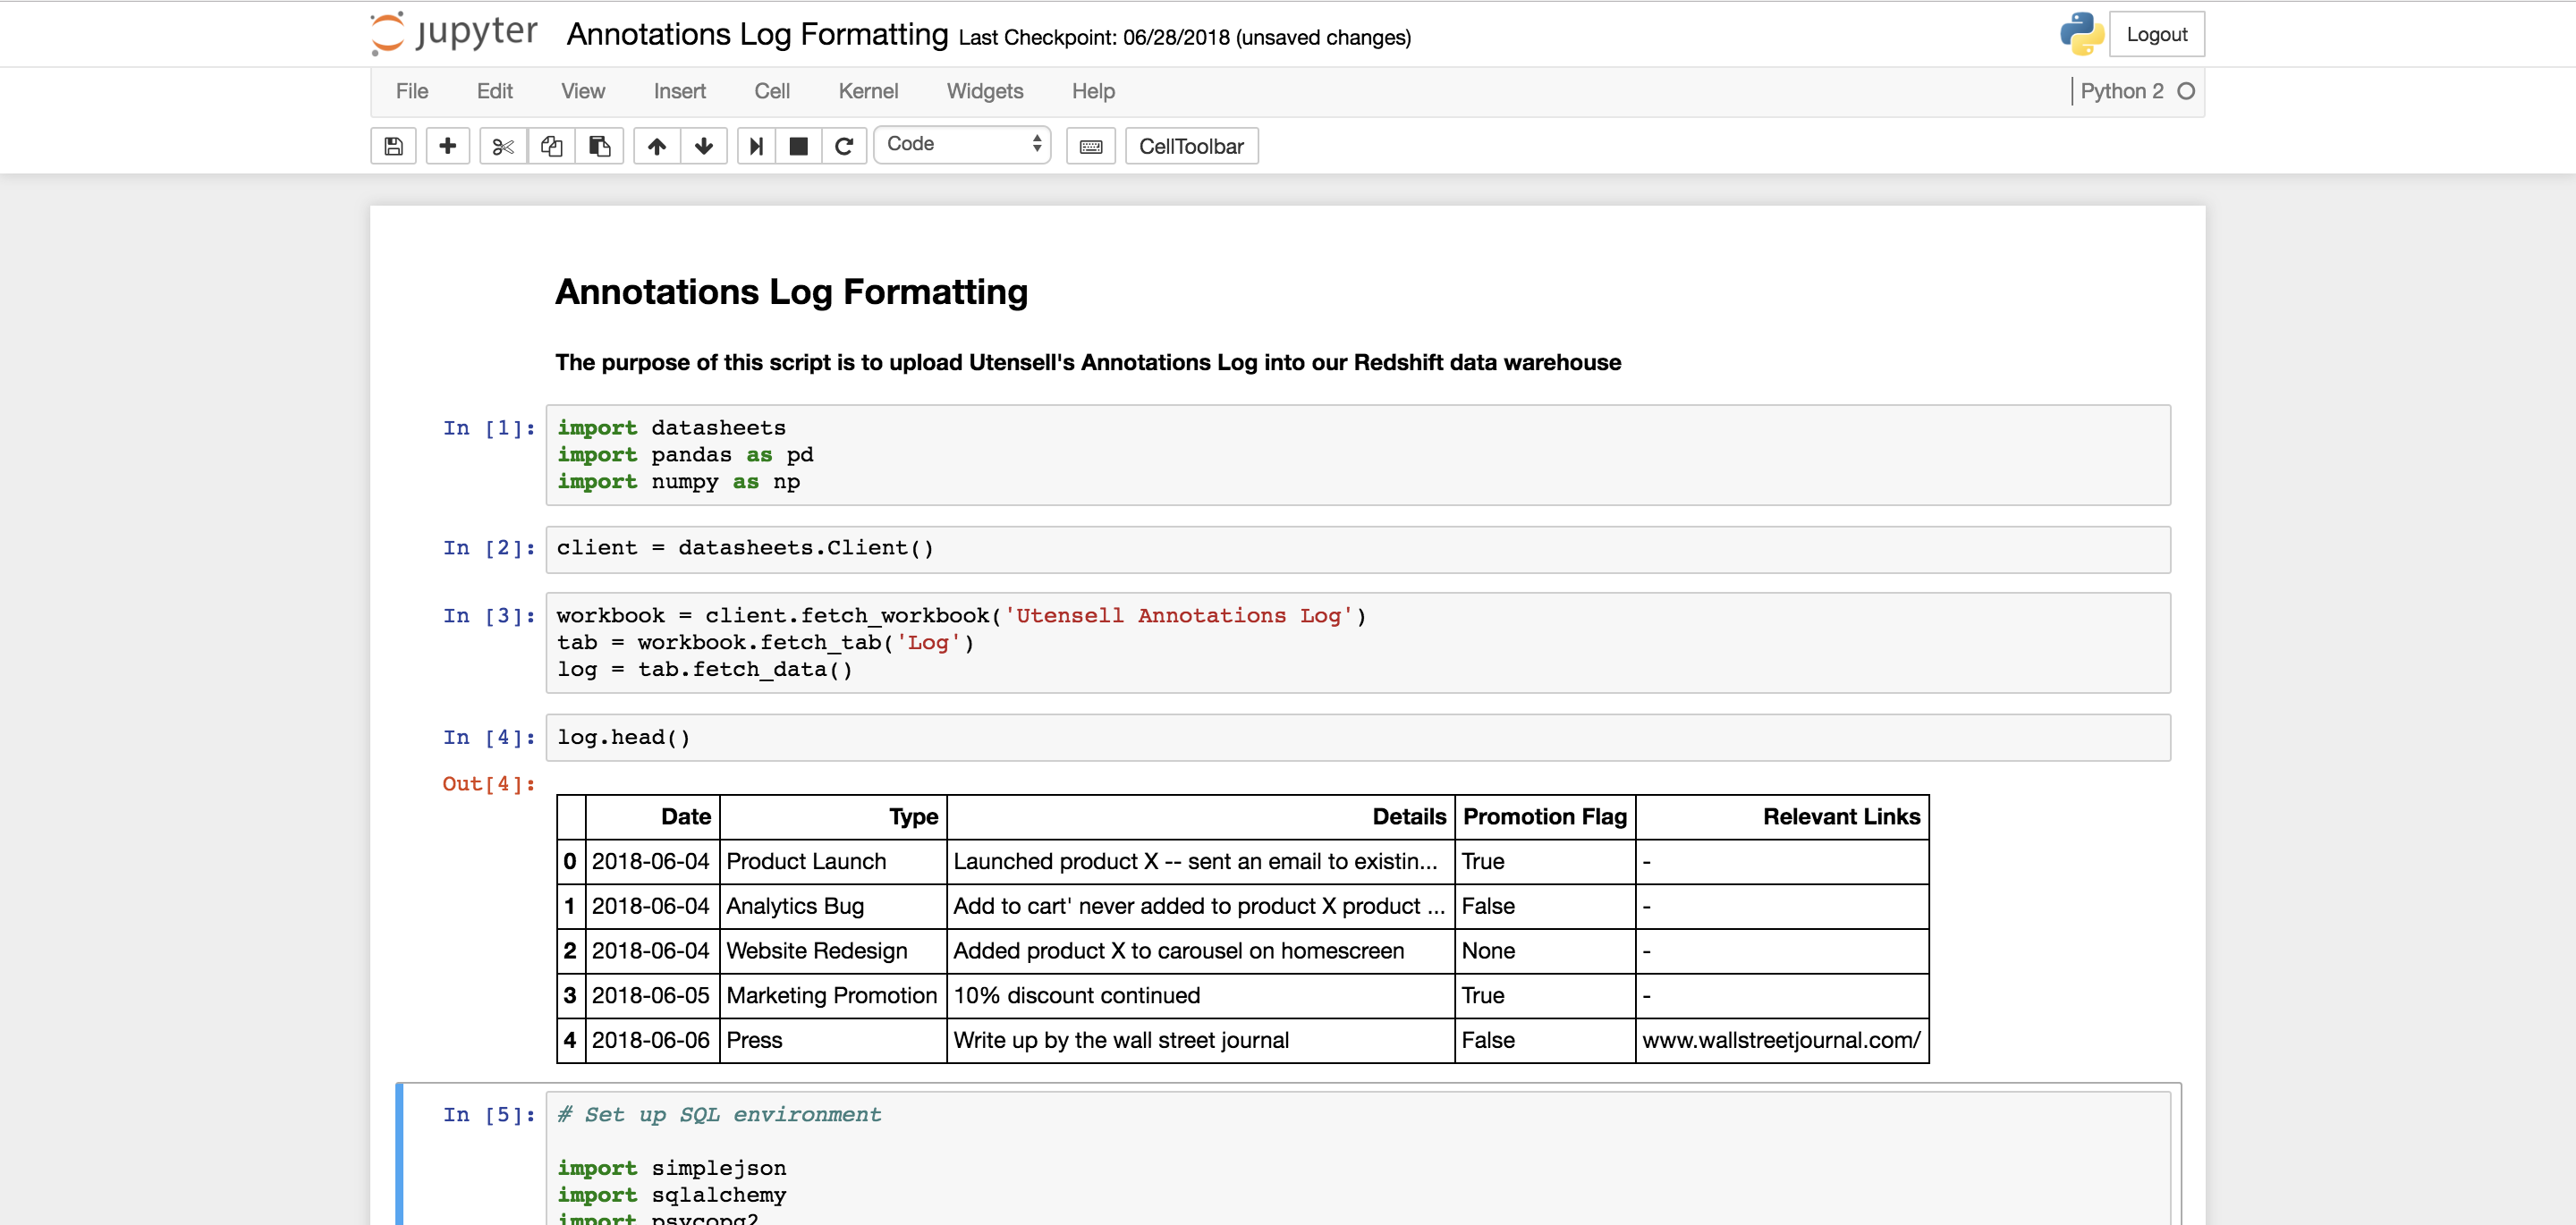
Task: Paste cells below icon
Action: tap(599, 146)
